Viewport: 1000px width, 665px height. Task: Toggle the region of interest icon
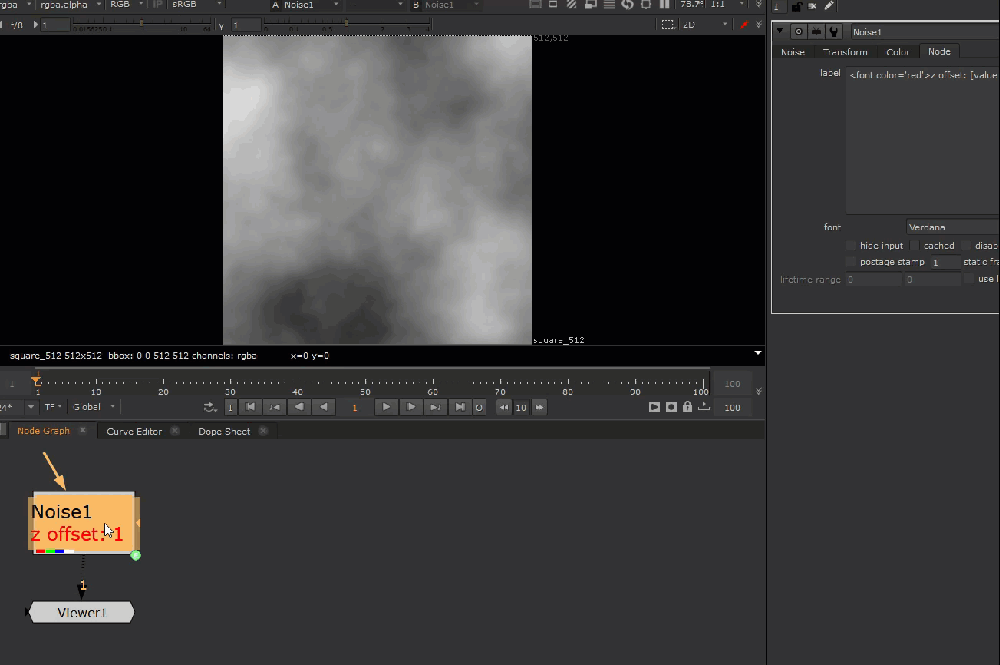tap(668, 24)
